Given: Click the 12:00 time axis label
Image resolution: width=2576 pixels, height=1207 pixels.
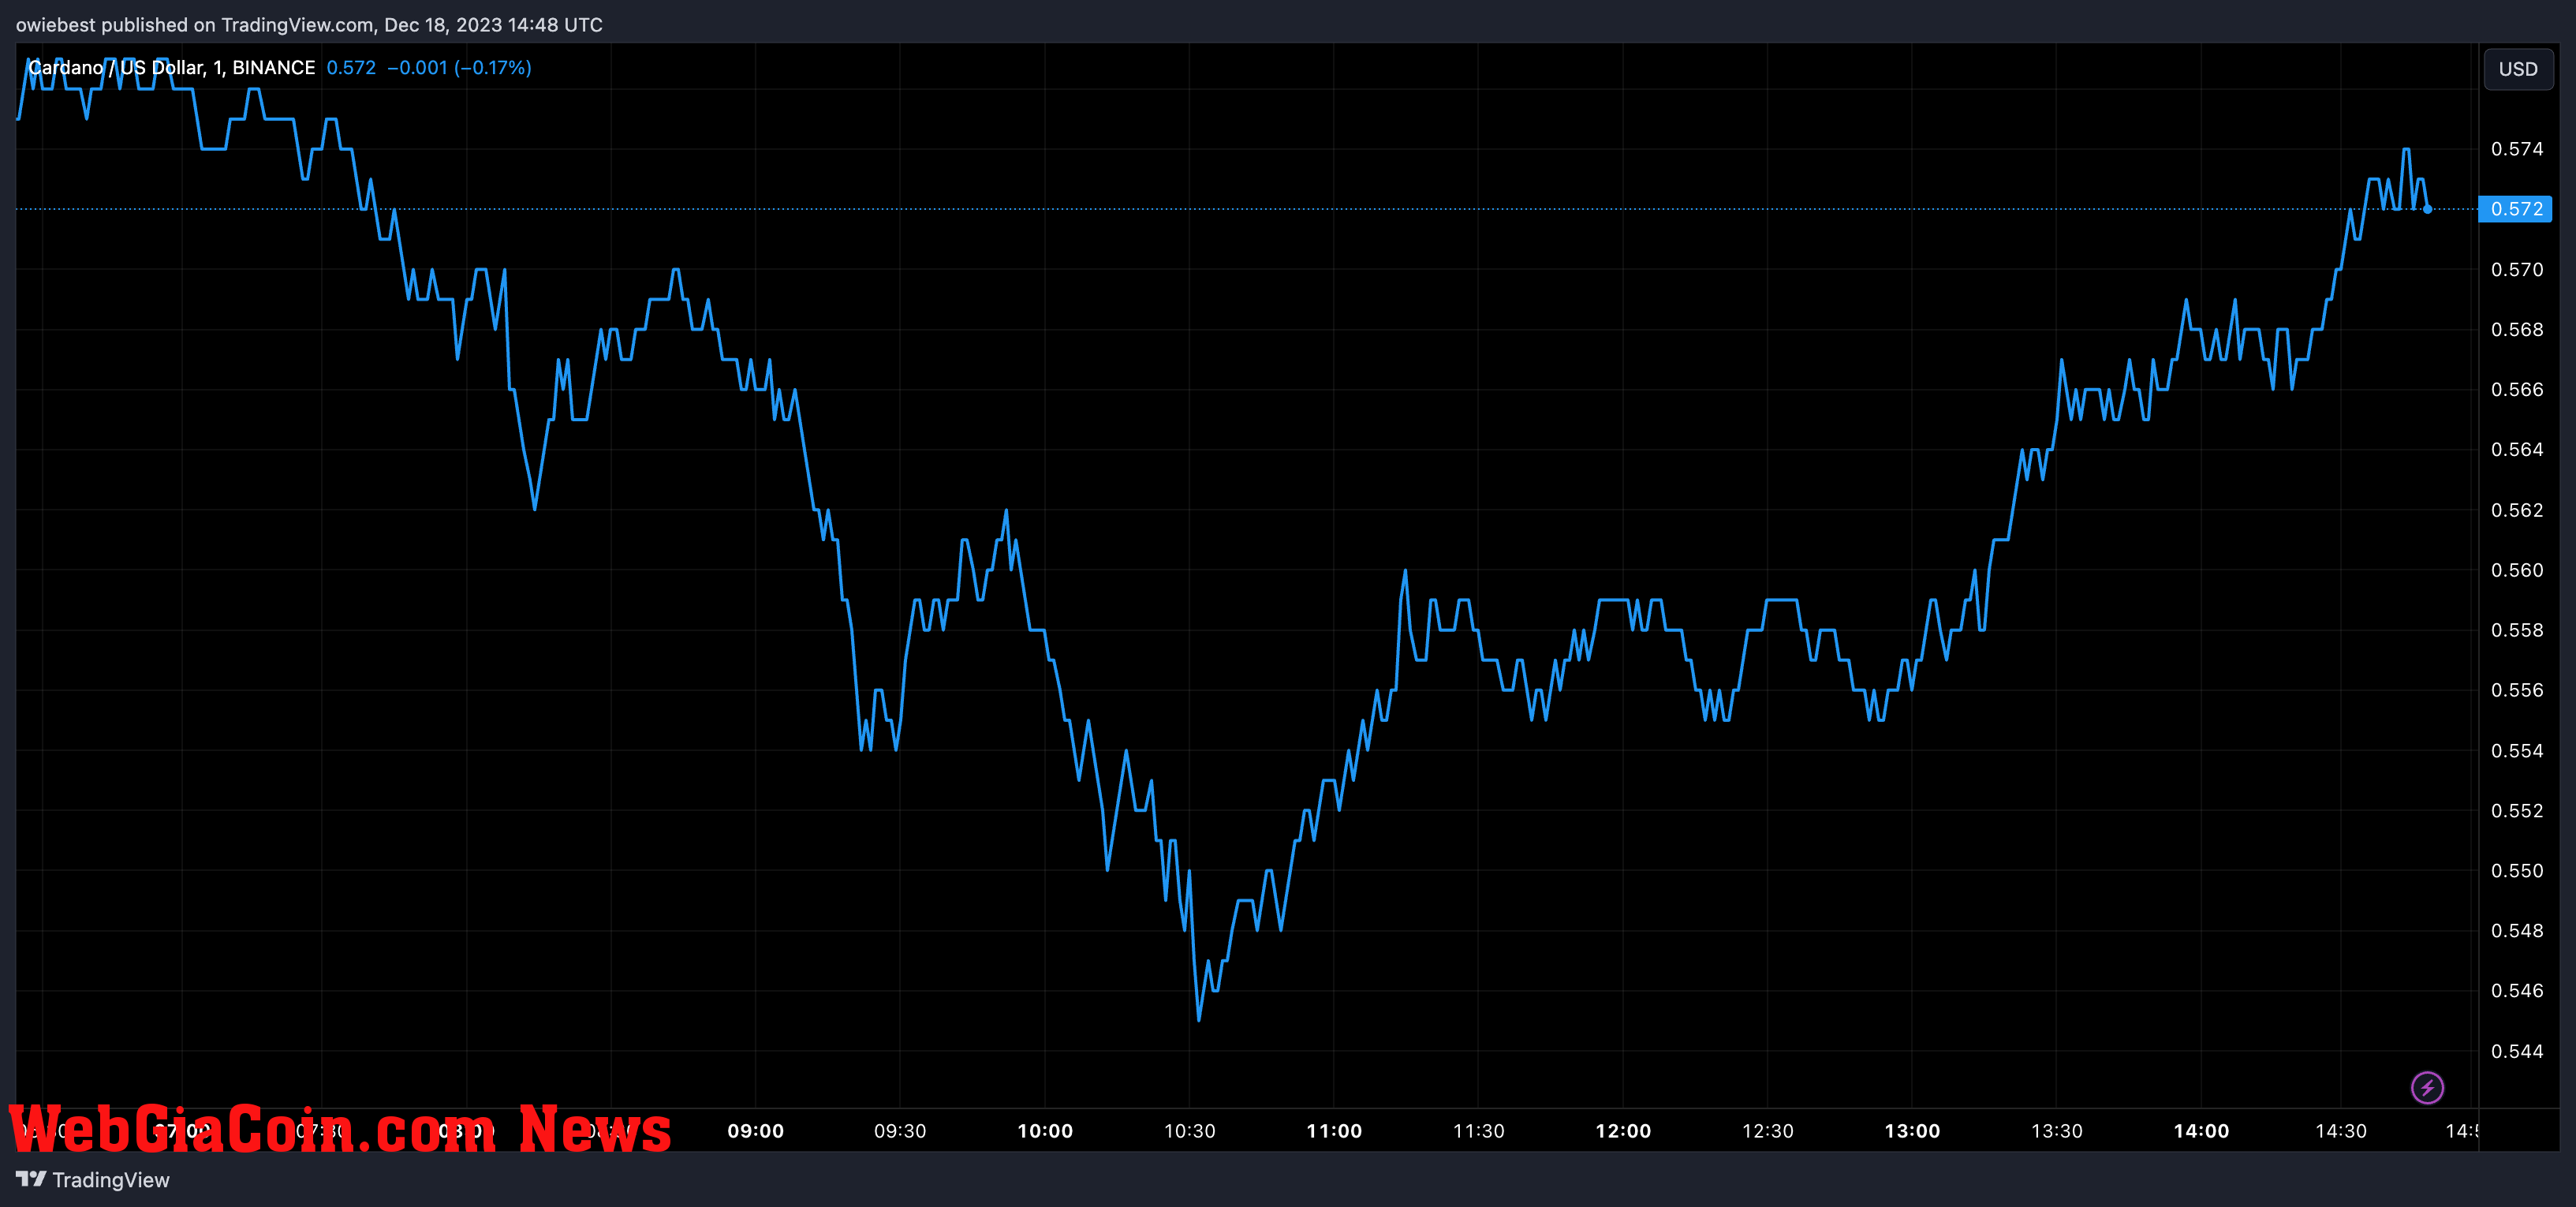Looking at the screenshot, I should pyautogui.click(x=1623, y=1131).
